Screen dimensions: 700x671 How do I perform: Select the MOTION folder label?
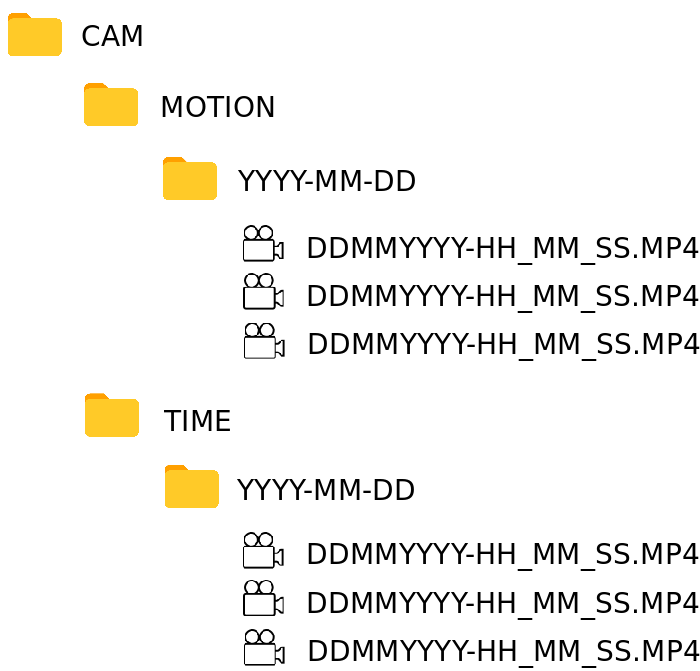pos(217,107)
